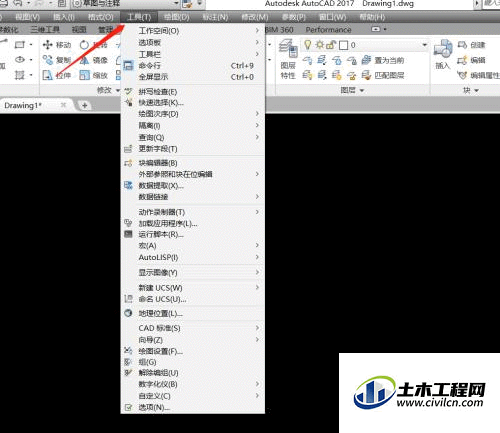Image resolution: width=500 pixels, height=433 pixels.
Task: Toggle layer on/off lightbulb icon
Action: click(308, 45)
